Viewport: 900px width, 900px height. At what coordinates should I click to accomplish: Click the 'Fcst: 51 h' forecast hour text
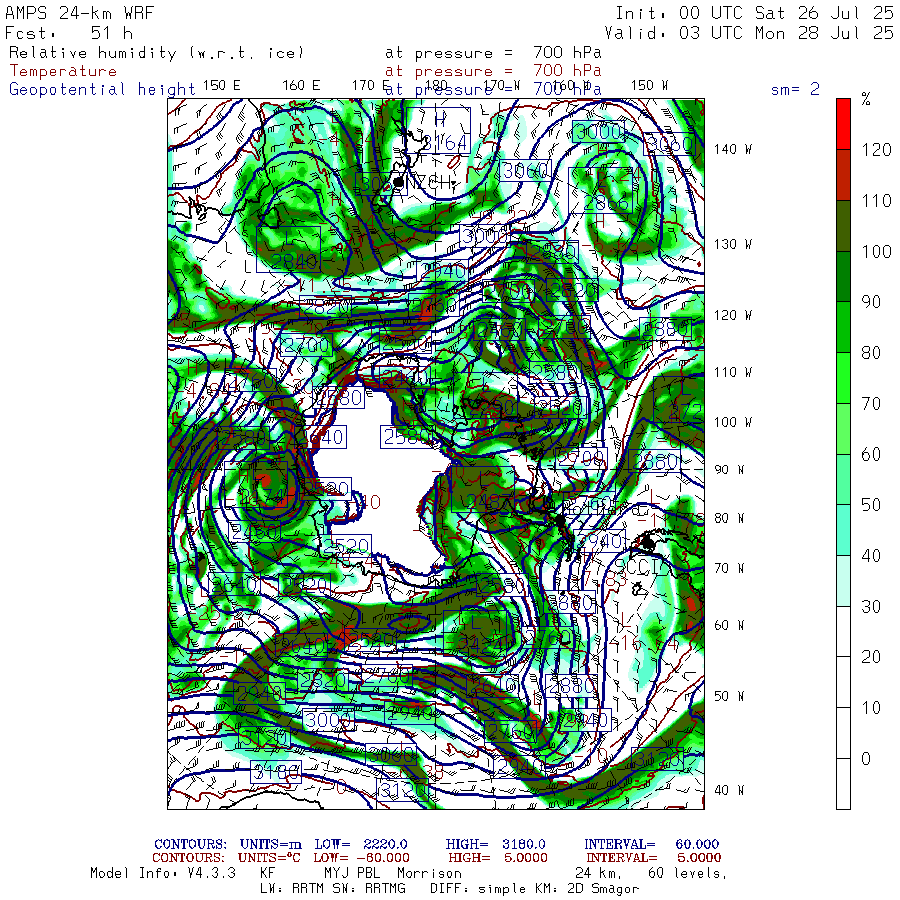[69, 33]
